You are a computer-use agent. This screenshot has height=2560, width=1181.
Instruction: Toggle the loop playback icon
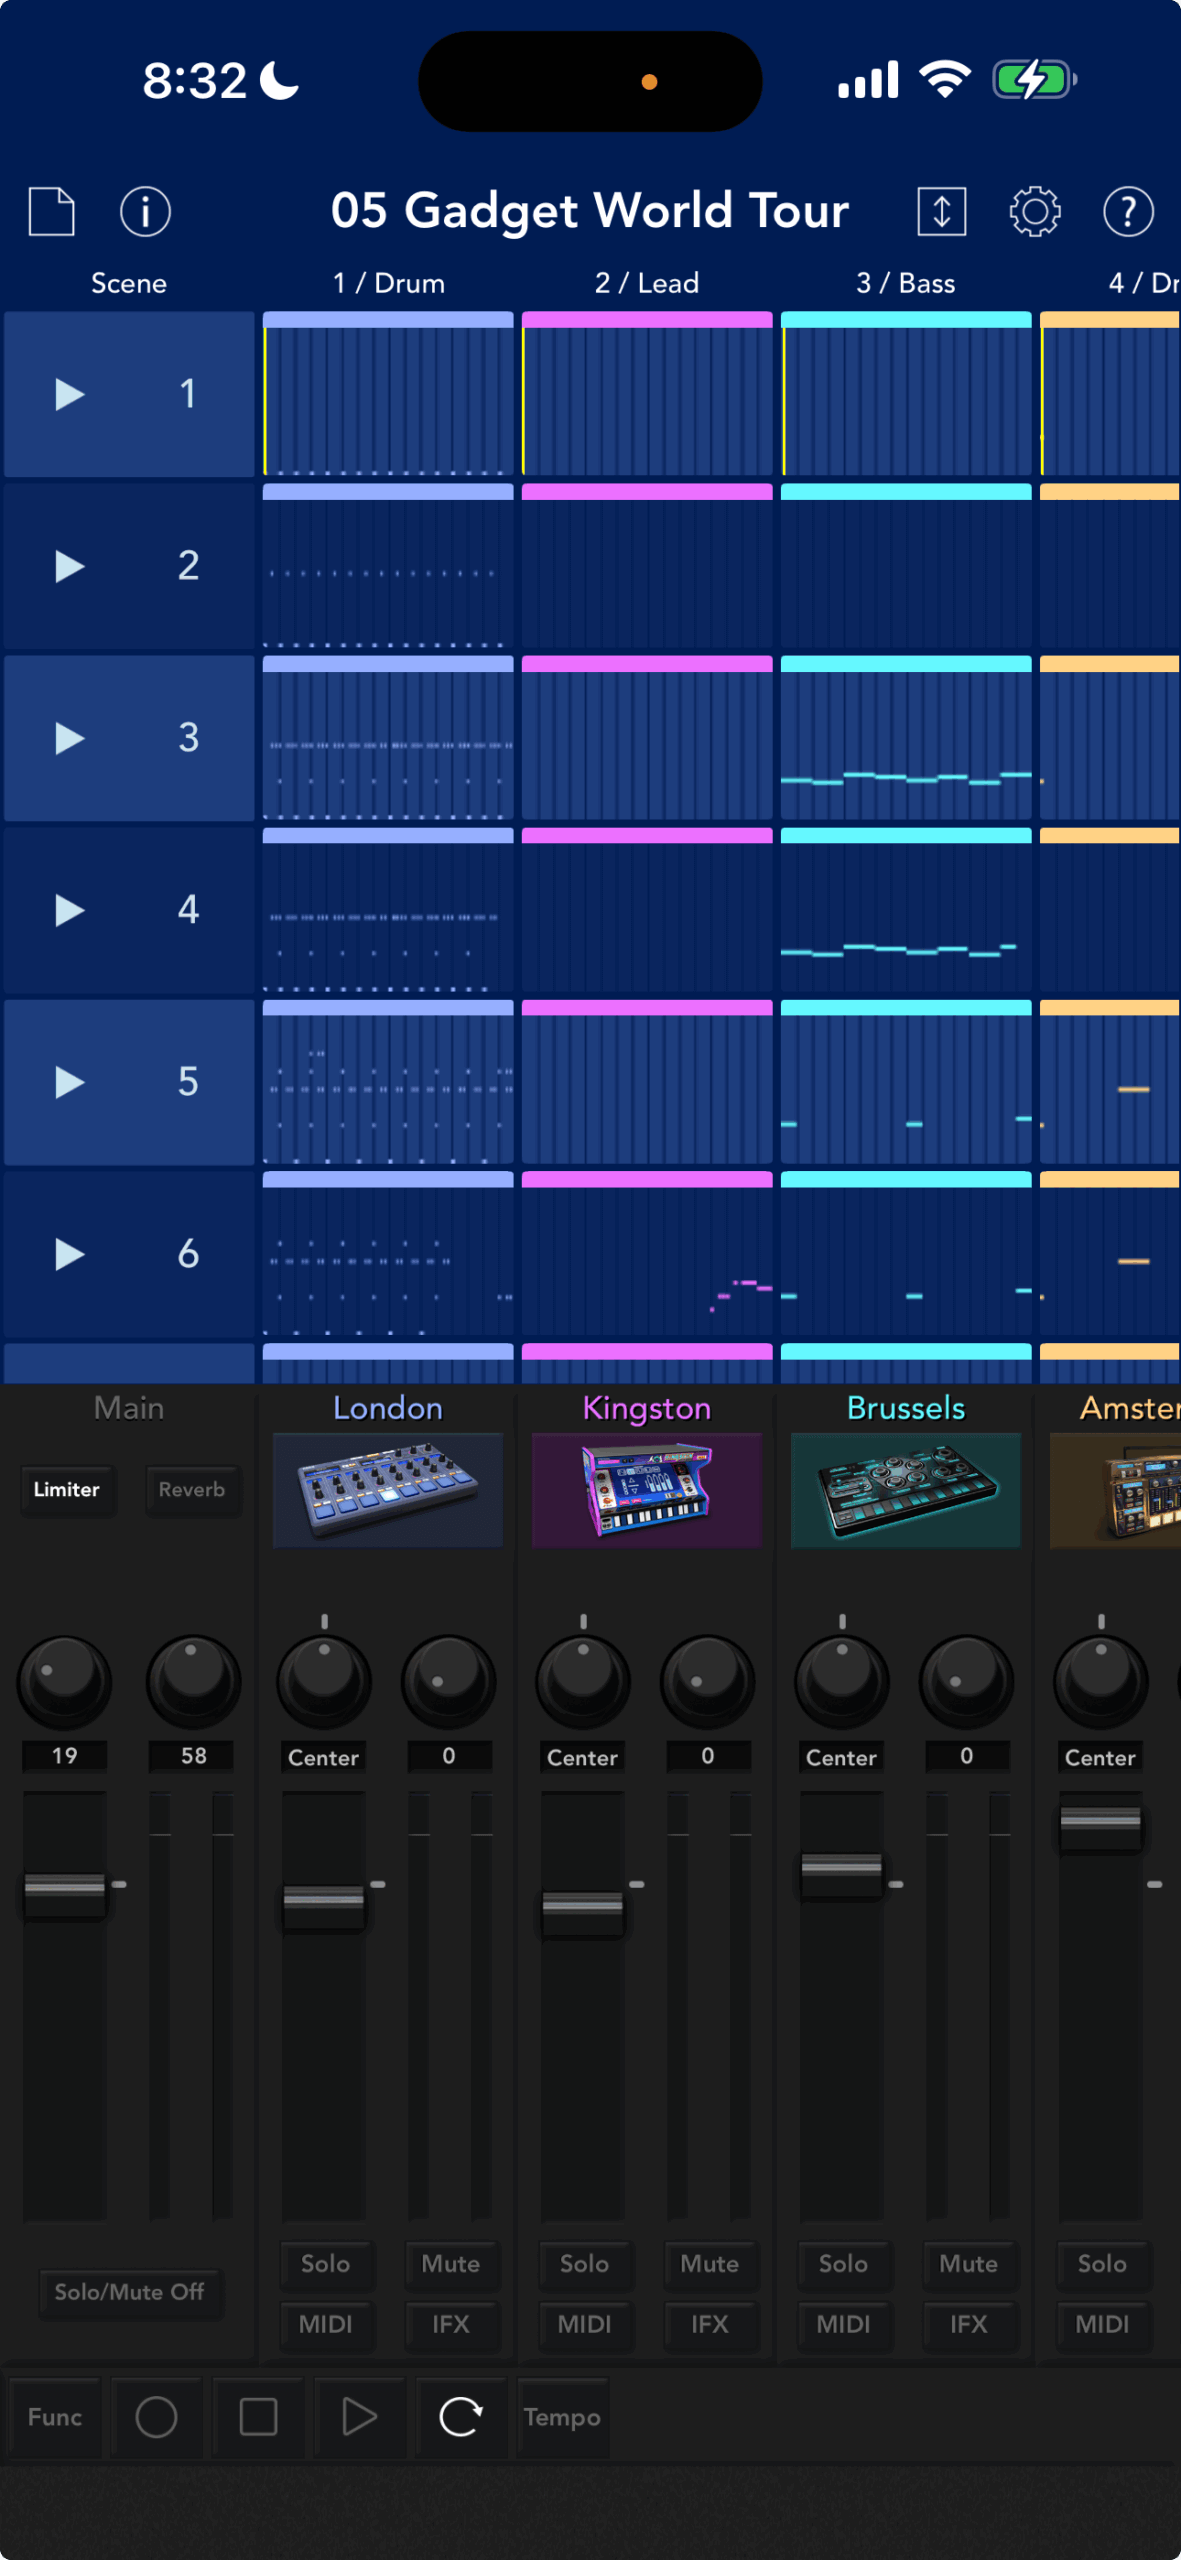pos(461,2417)
